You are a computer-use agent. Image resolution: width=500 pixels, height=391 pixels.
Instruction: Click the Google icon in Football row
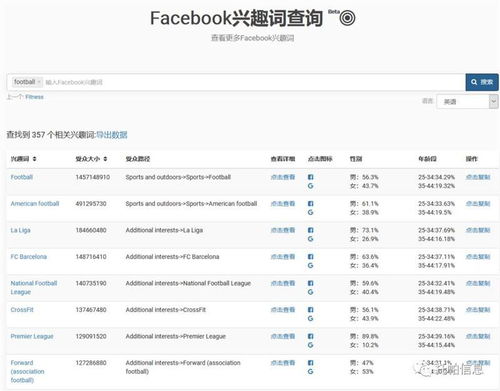point(310,186)
